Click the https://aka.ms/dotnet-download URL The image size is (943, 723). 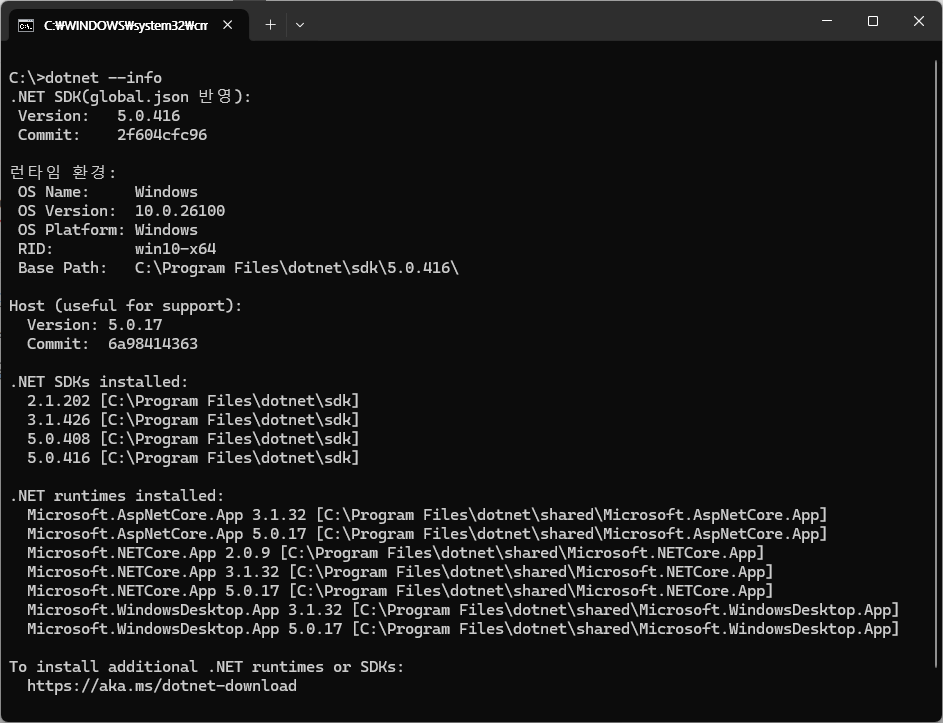click(x=162, y=686)
